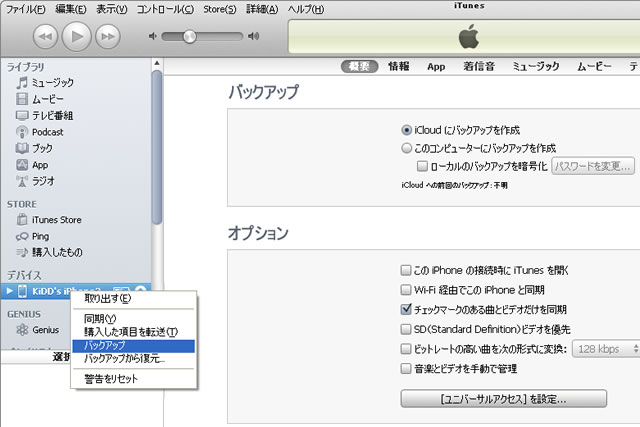Open App library via its sidebar icon
This screenshot has height=427, width=640.
click(x=22, y=165)
